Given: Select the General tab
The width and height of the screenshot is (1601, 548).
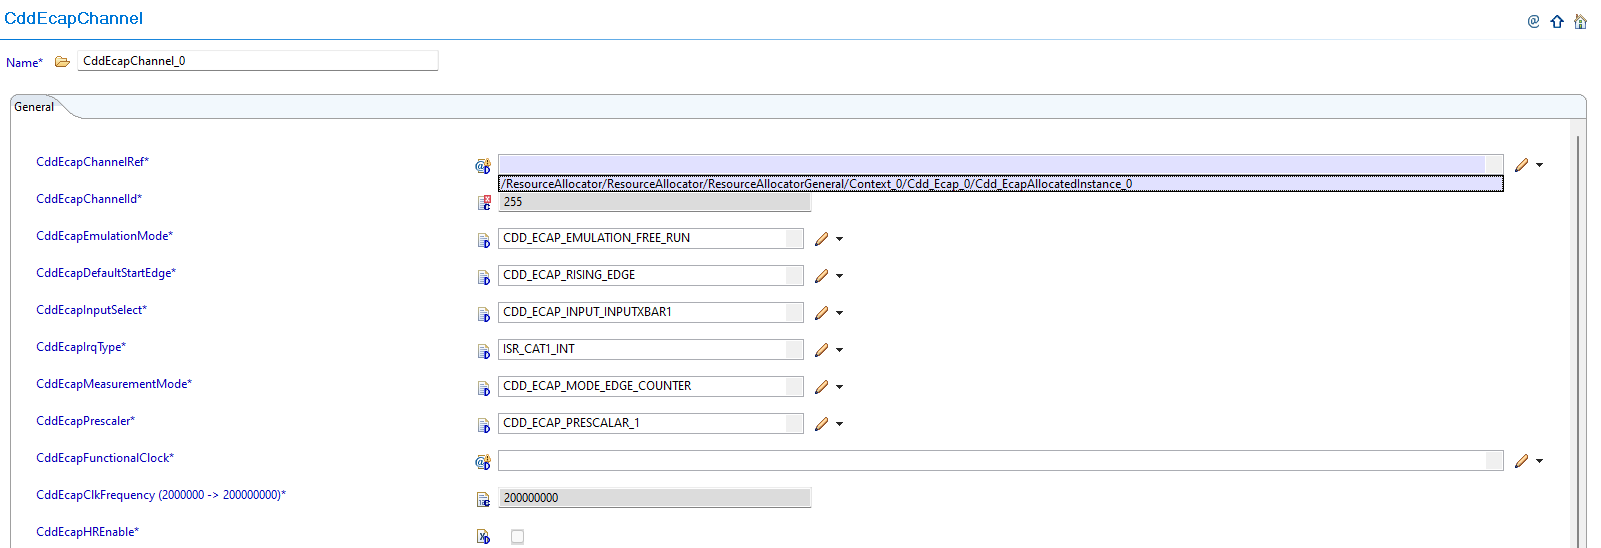Looking at the screenshot, I should pos(34,107).
